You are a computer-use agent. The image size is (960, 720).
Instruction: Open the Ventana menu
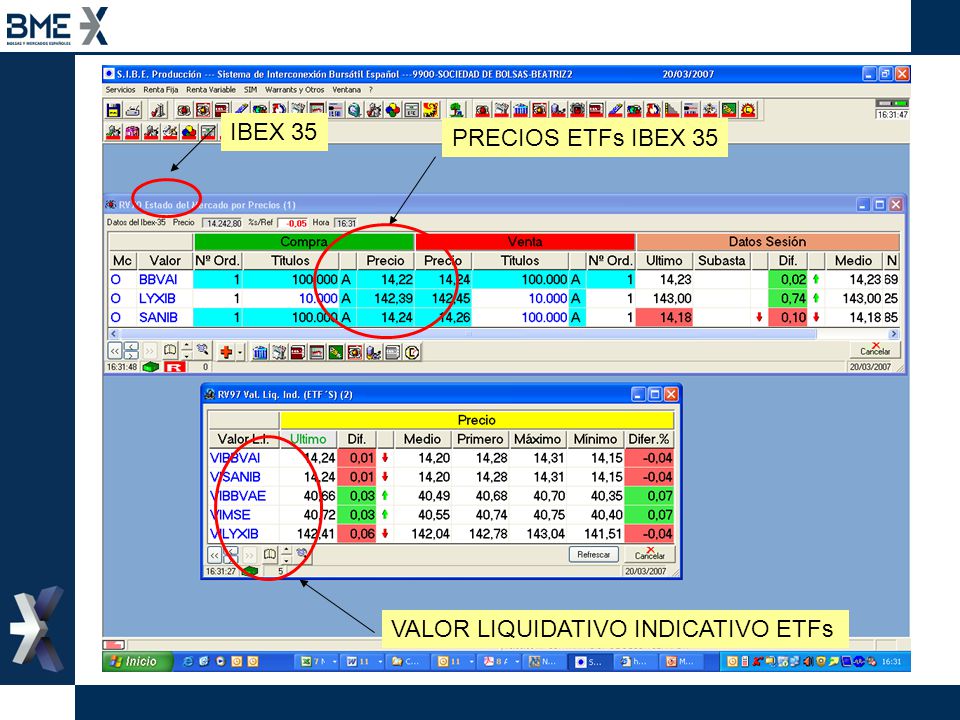[347, 90]
